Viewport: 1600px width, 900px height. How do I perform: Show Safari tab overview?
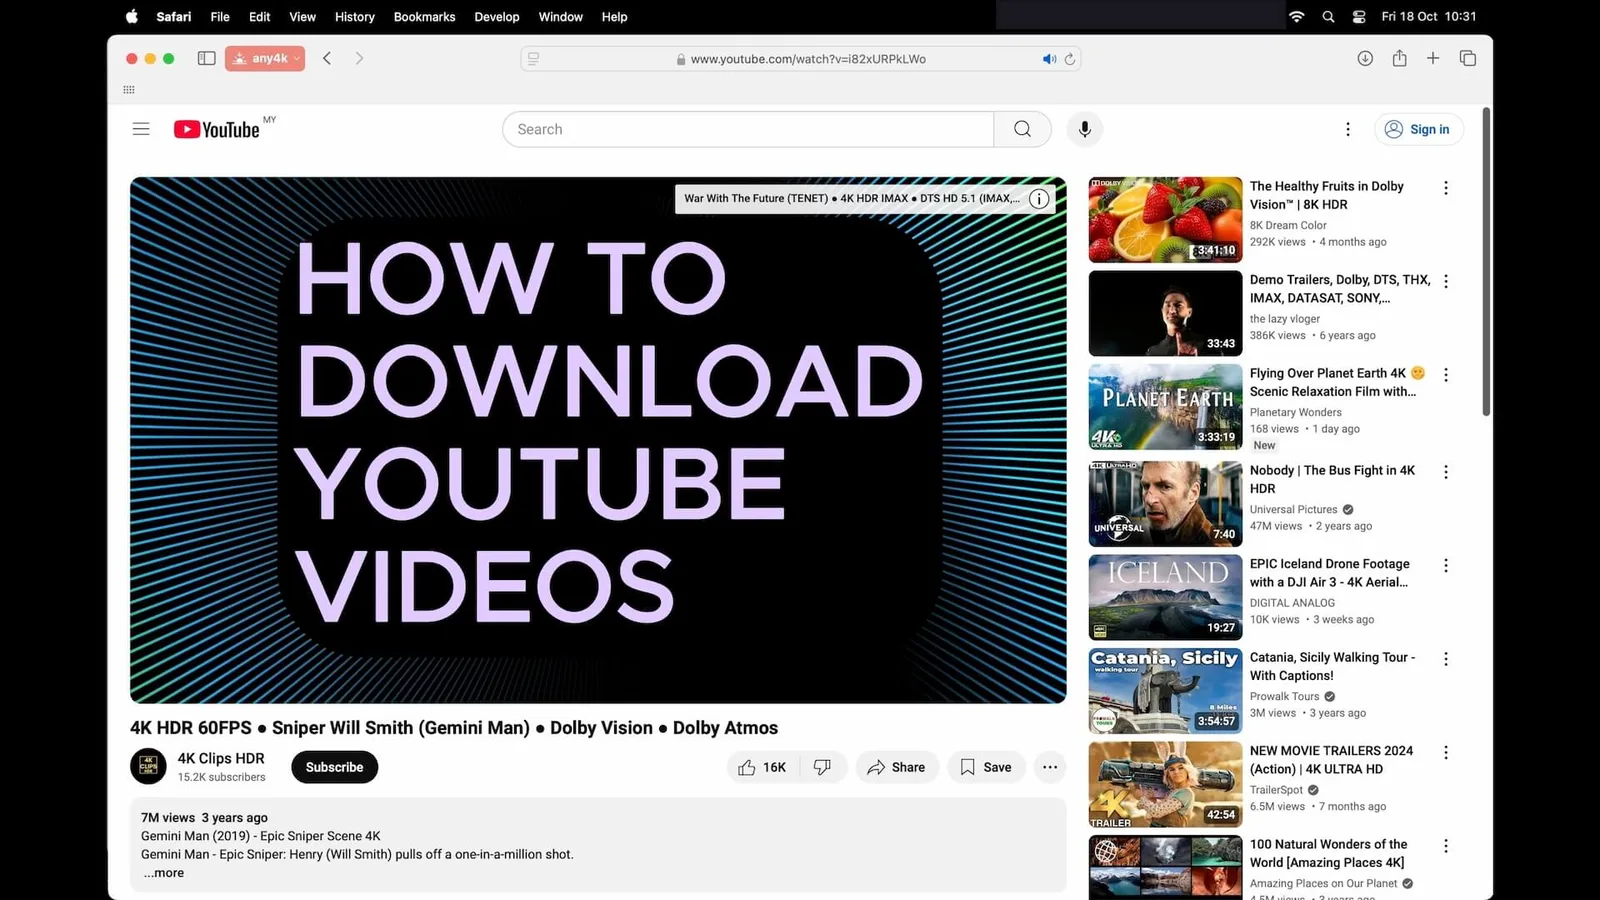[x=1468, y=58]
